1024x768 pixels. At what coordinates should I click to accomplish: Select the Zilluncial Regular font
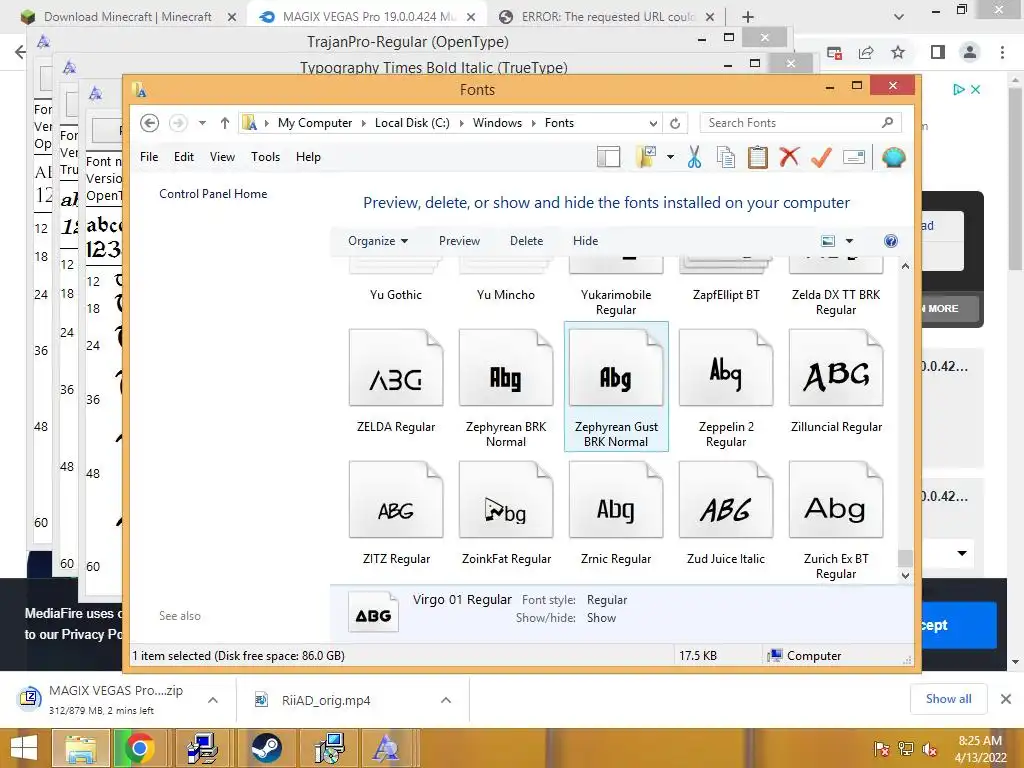coord(836,387)
